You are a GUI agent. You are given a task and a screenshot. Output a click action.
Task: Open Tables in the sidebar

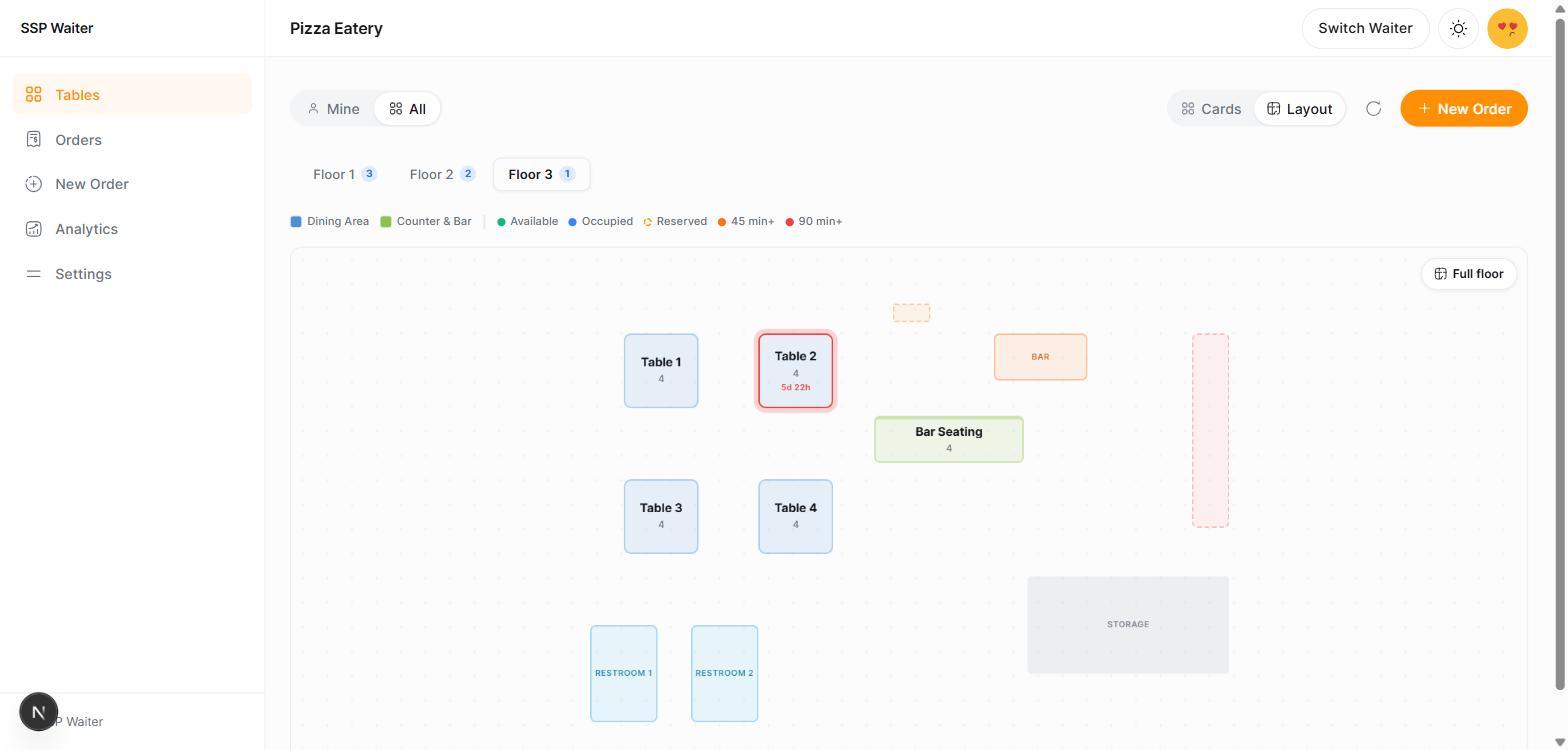(132, 95)
